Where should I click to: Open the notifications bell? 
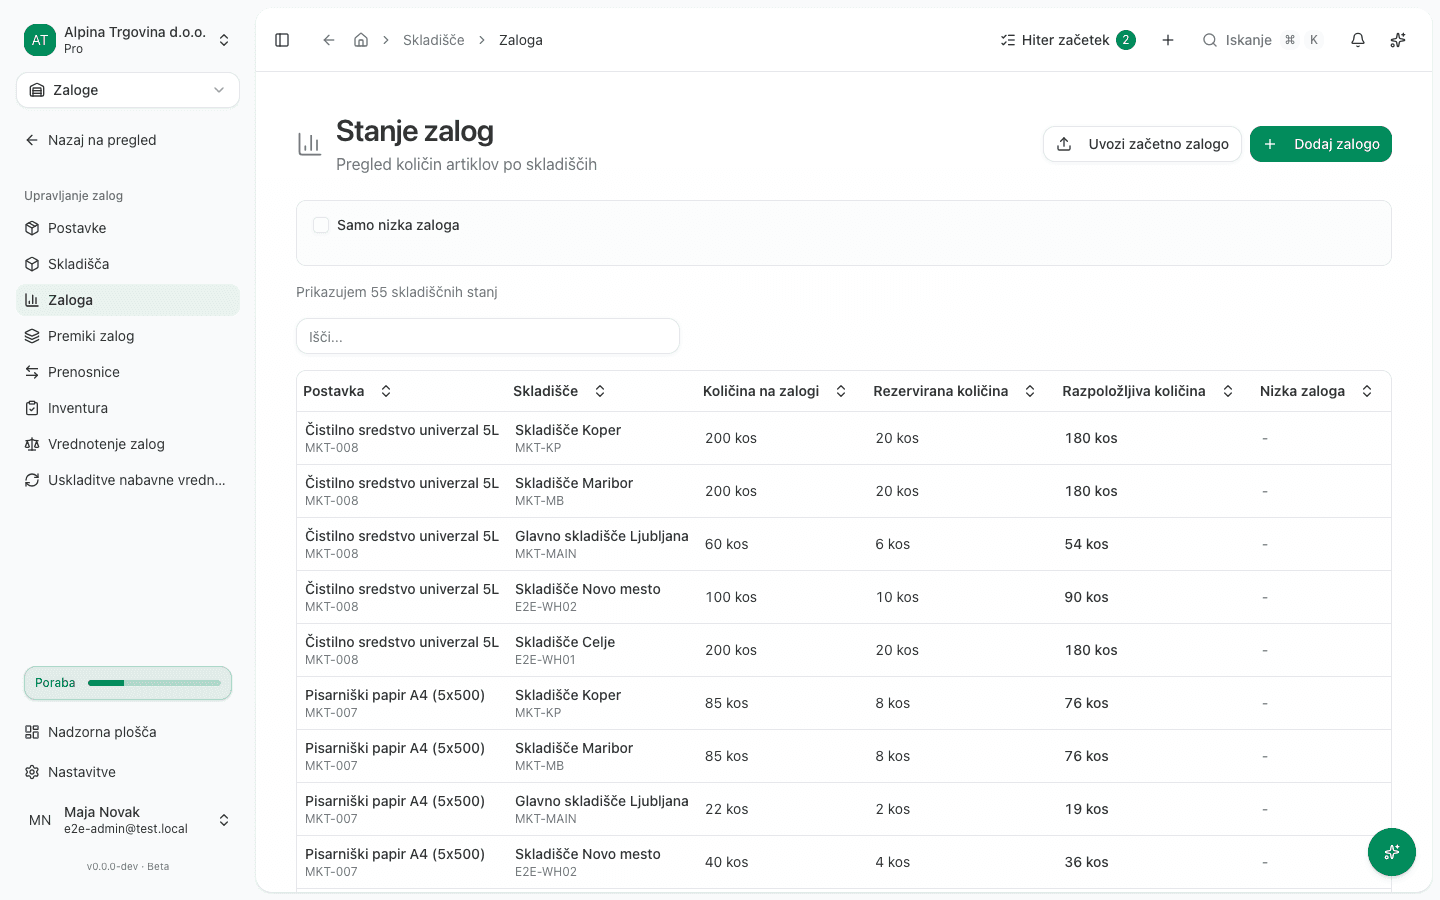1358,40
